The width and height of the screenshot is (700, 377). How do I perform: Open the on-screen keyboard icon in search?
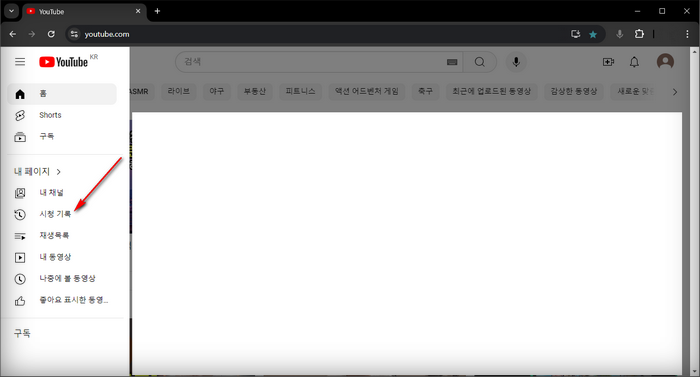pyautogui.click(x=452, y=62)
